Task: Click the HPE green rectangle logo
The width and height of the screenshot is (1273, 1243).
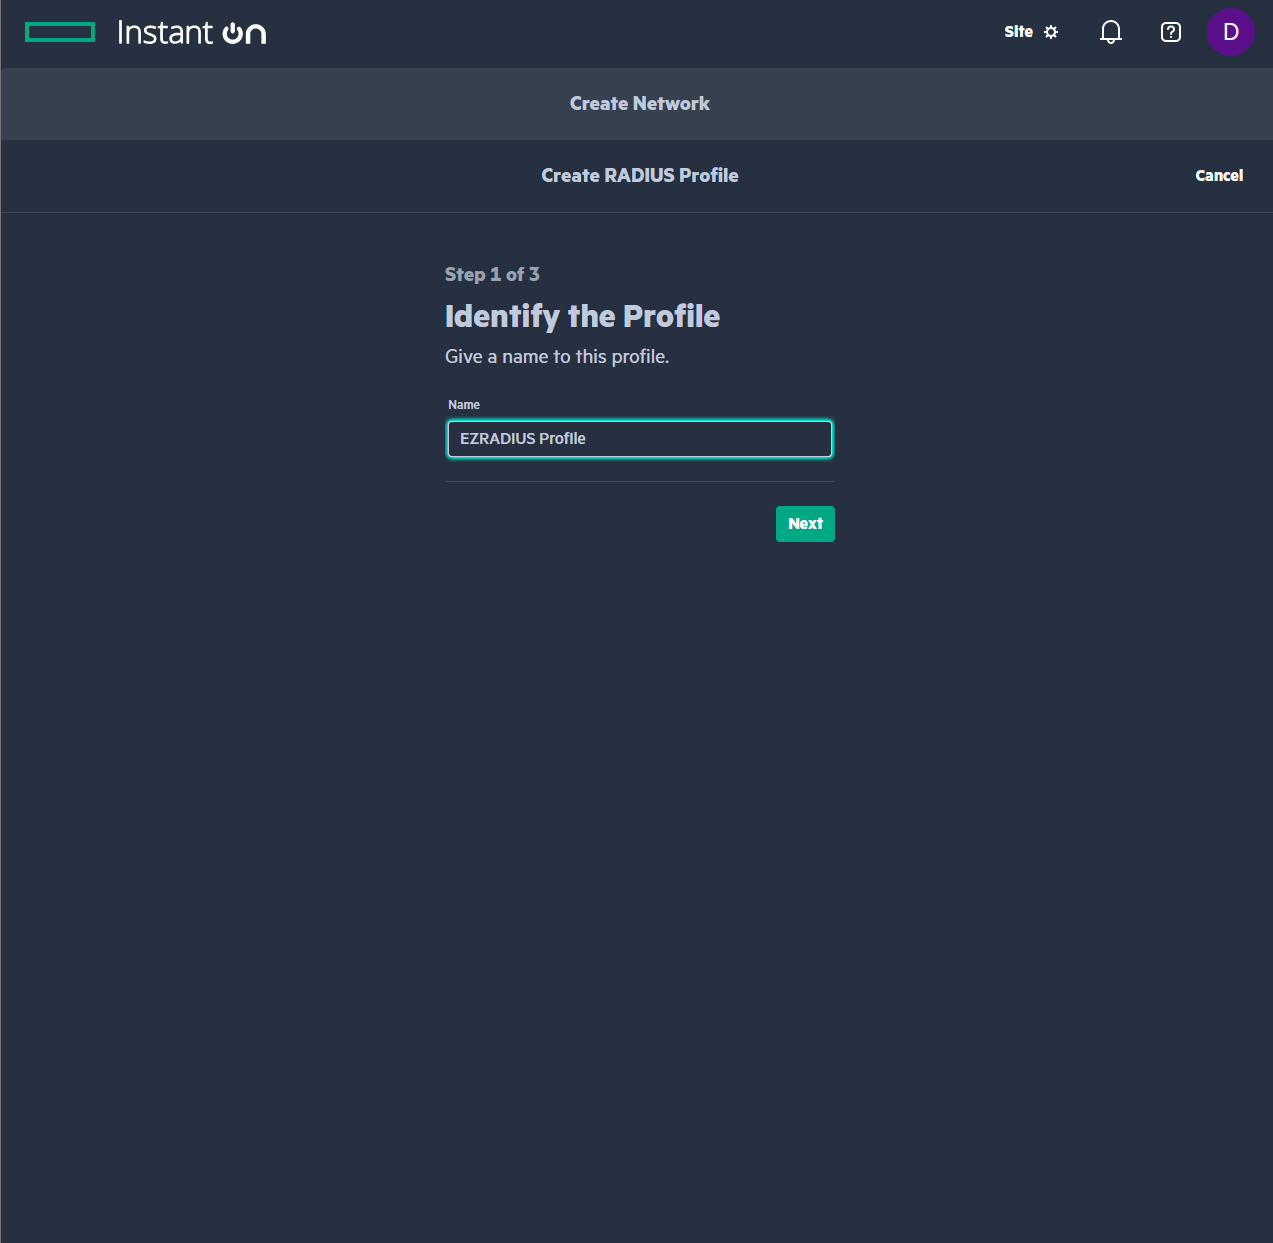Action: [x=60, y=33]
